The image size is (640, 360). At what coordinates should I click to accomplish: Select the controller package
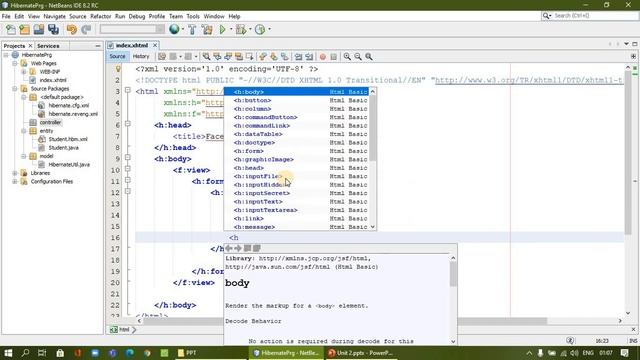coord(50,122)
